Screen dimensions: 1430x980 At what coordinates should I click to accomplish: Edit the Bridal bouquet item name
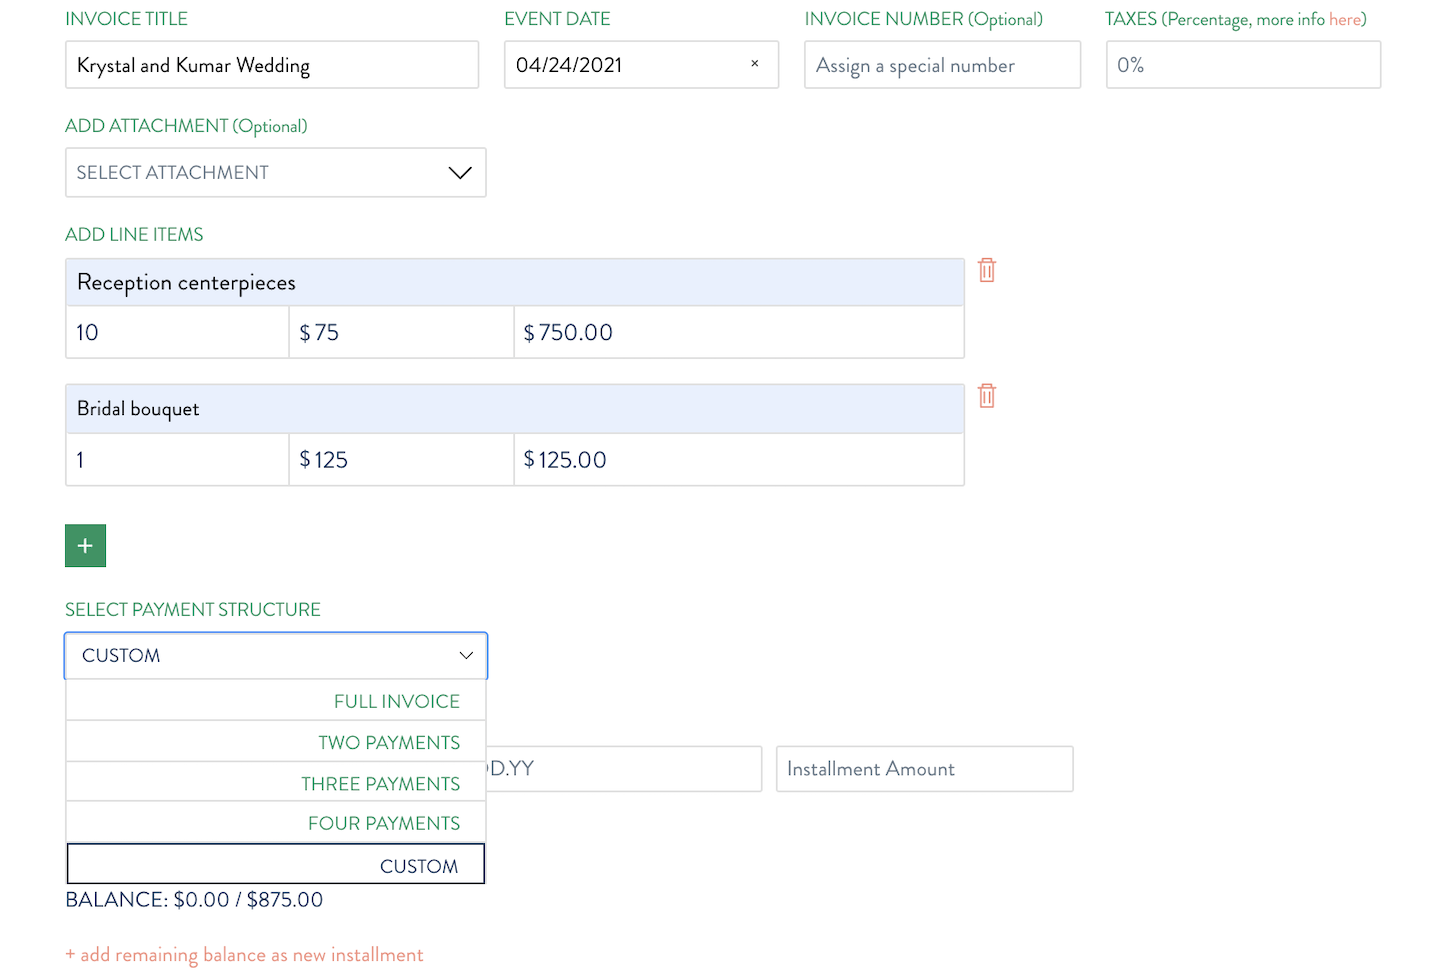515,409
